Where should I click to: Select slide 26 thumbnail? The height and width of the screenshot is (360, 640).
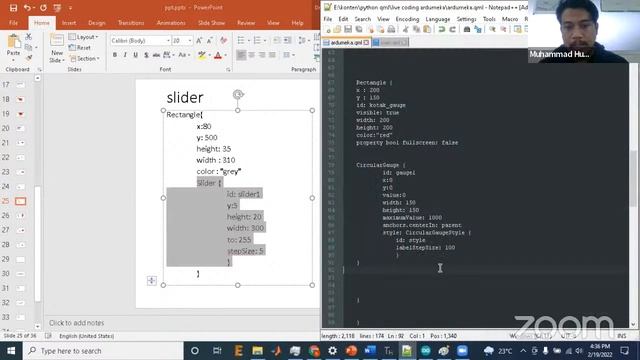click(20, 215)
